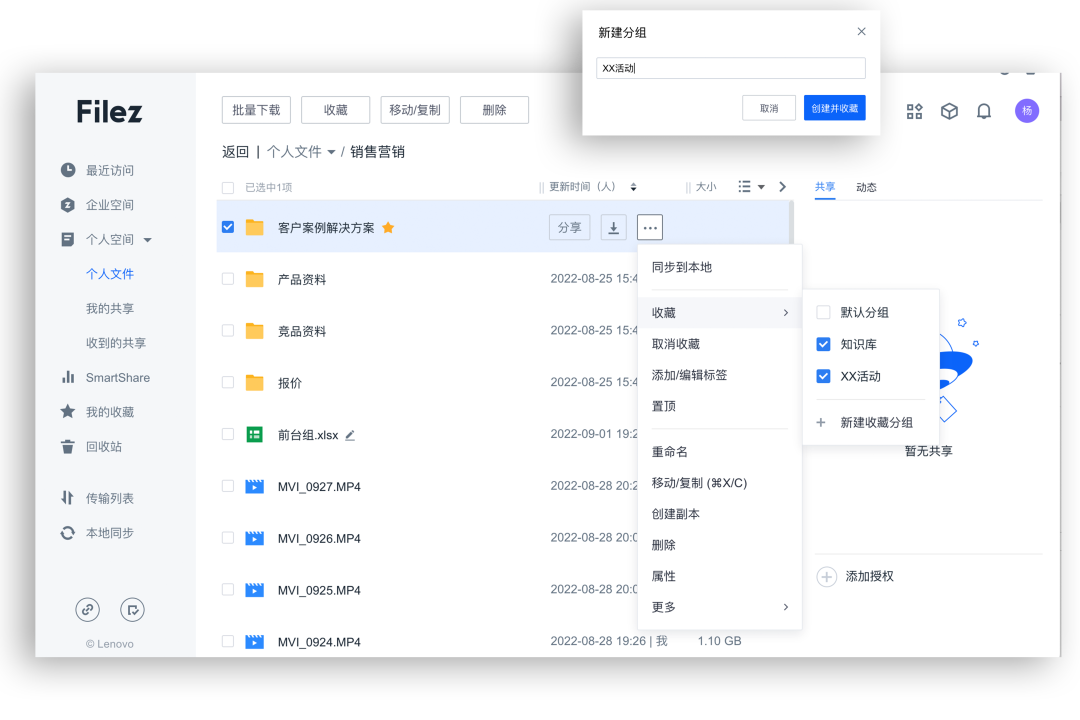Click the cube box icon in header

coord(949,111)
